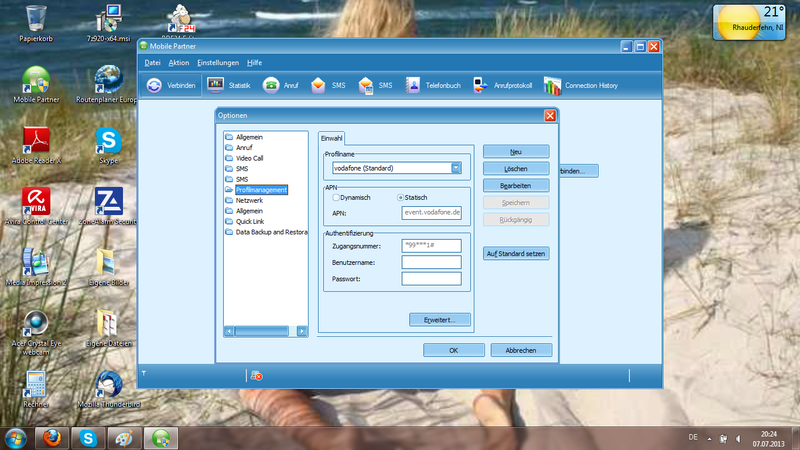800x450 pixels.
Task: Open the Einstellungen menu
Action: coord(217,63)
